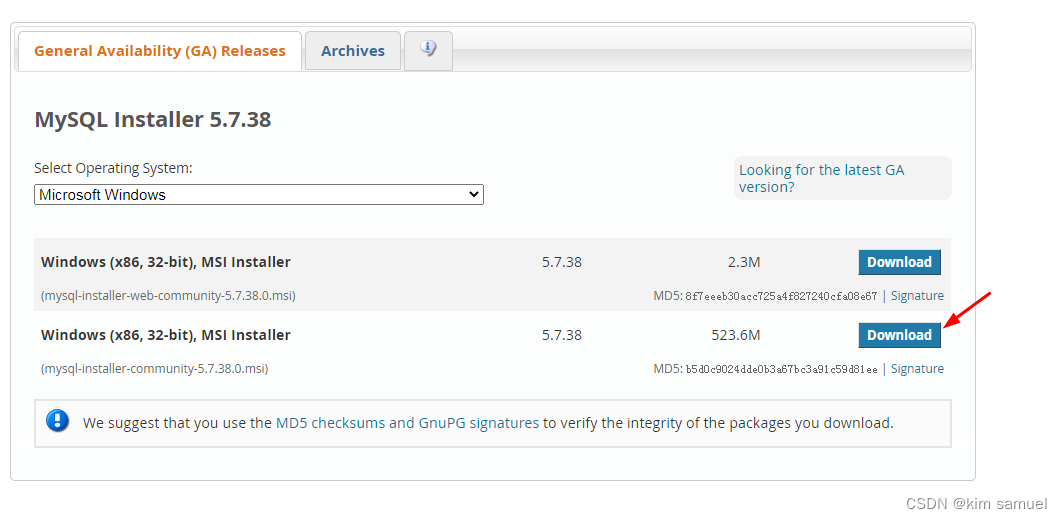Open the info icon tab
The image size is (1062, 519).
[428, 50]
